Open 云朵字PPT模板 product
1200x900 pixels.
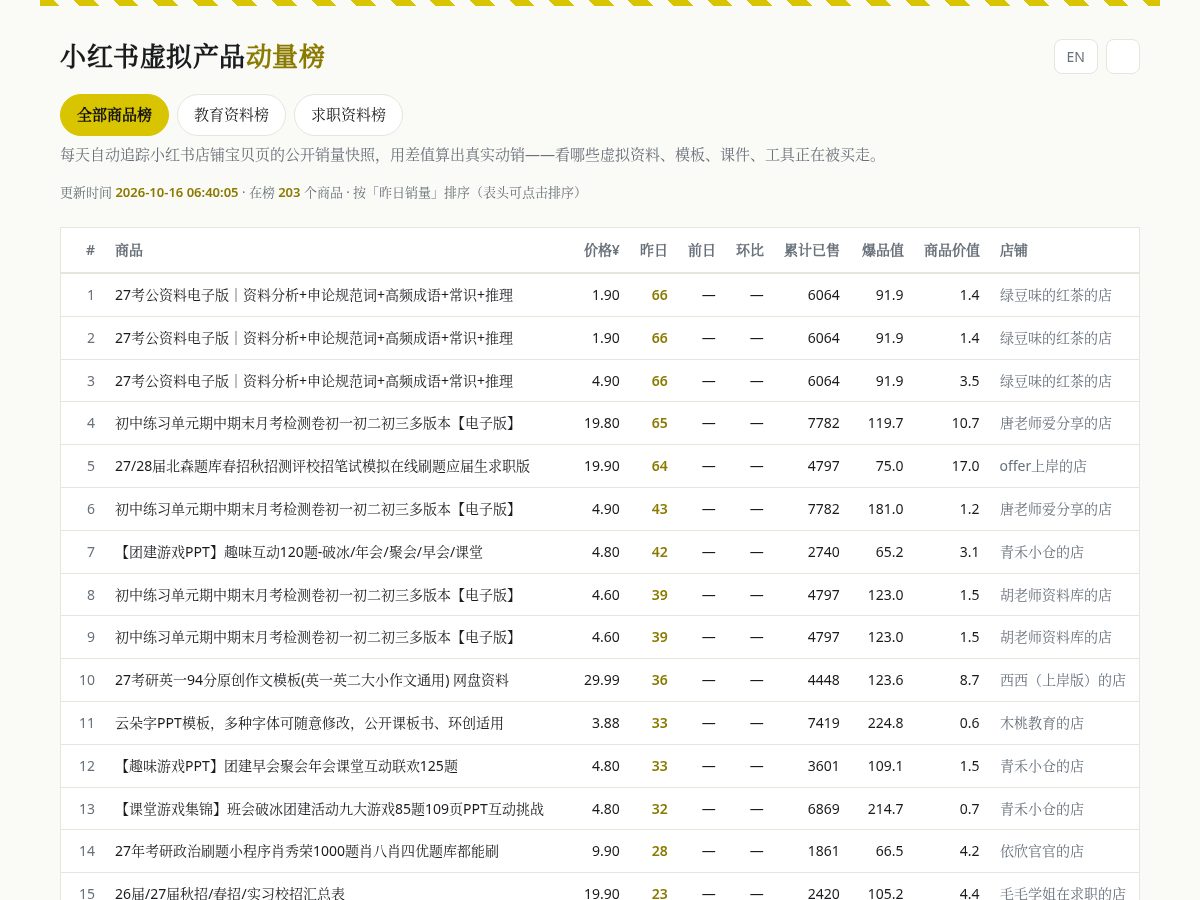[x=309, y=723]
